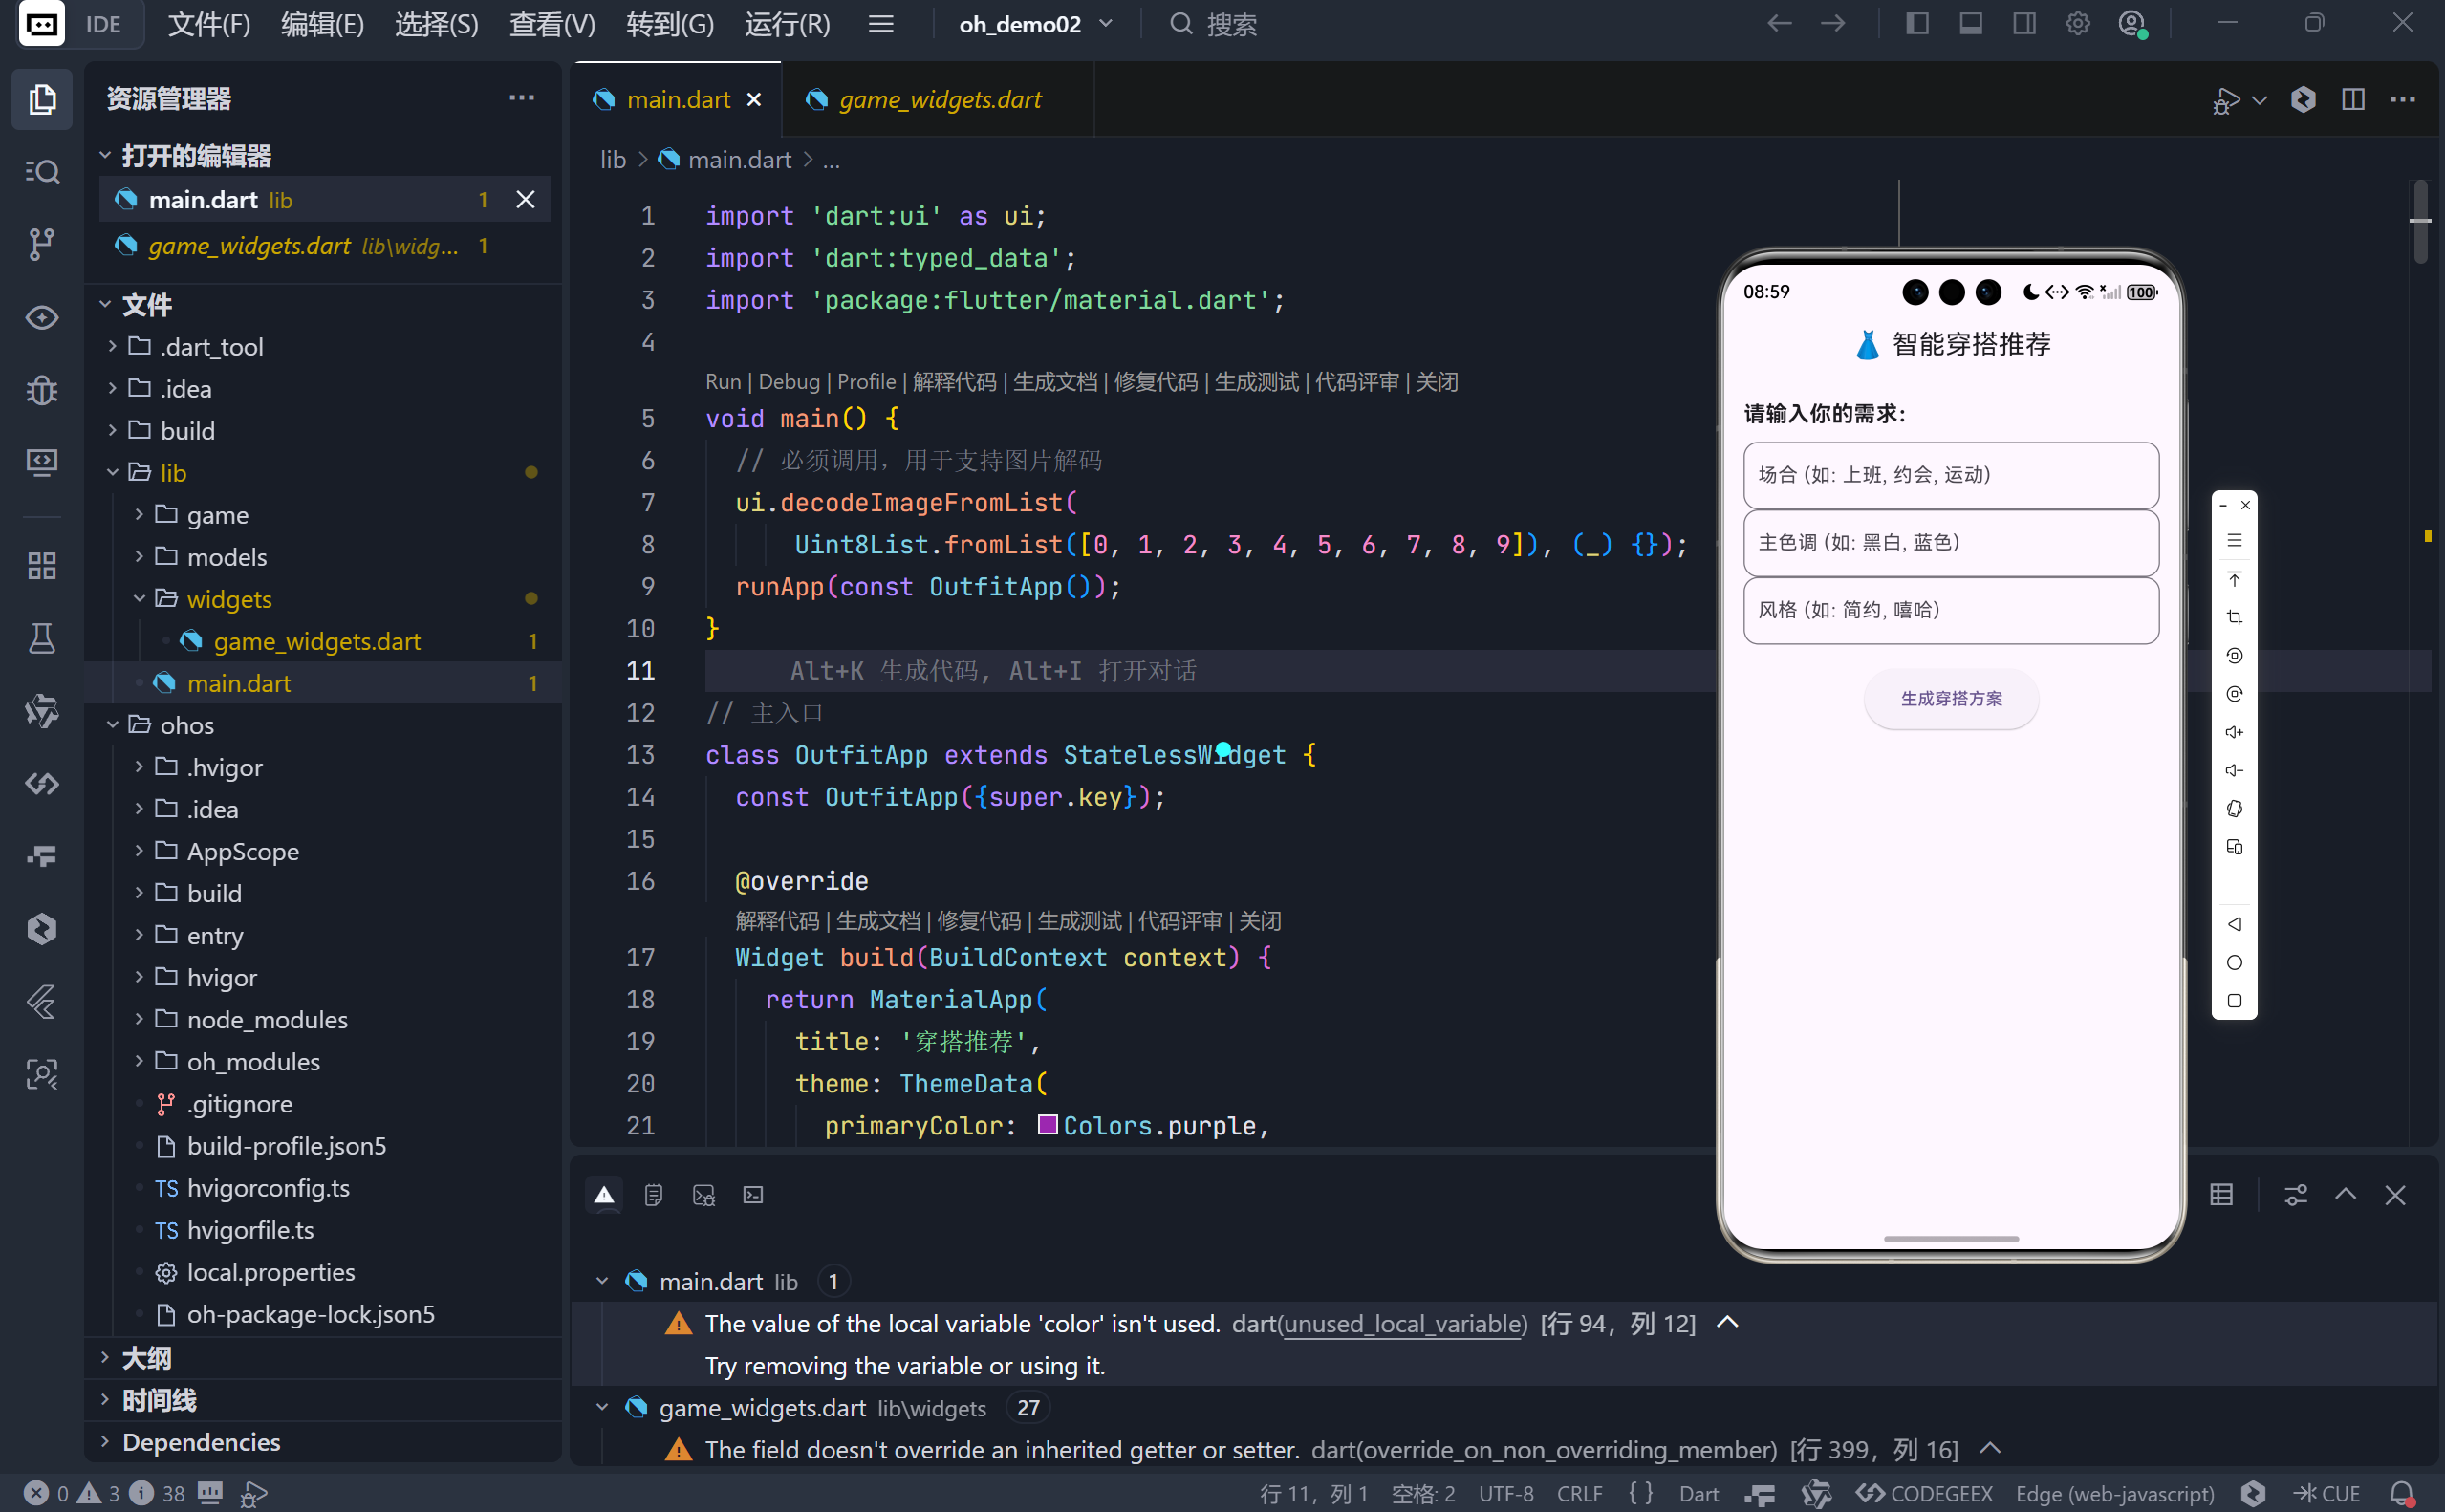Open the testing flask icon in sidebar
Viewport: 2445px width, 1512px height.
41,638
